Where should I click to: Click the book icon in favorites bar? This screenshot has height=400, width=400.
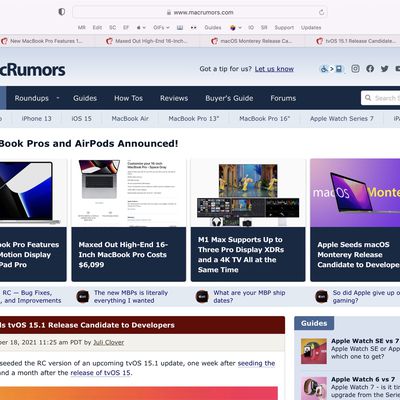pyautogui.click(x=180, y=28)
